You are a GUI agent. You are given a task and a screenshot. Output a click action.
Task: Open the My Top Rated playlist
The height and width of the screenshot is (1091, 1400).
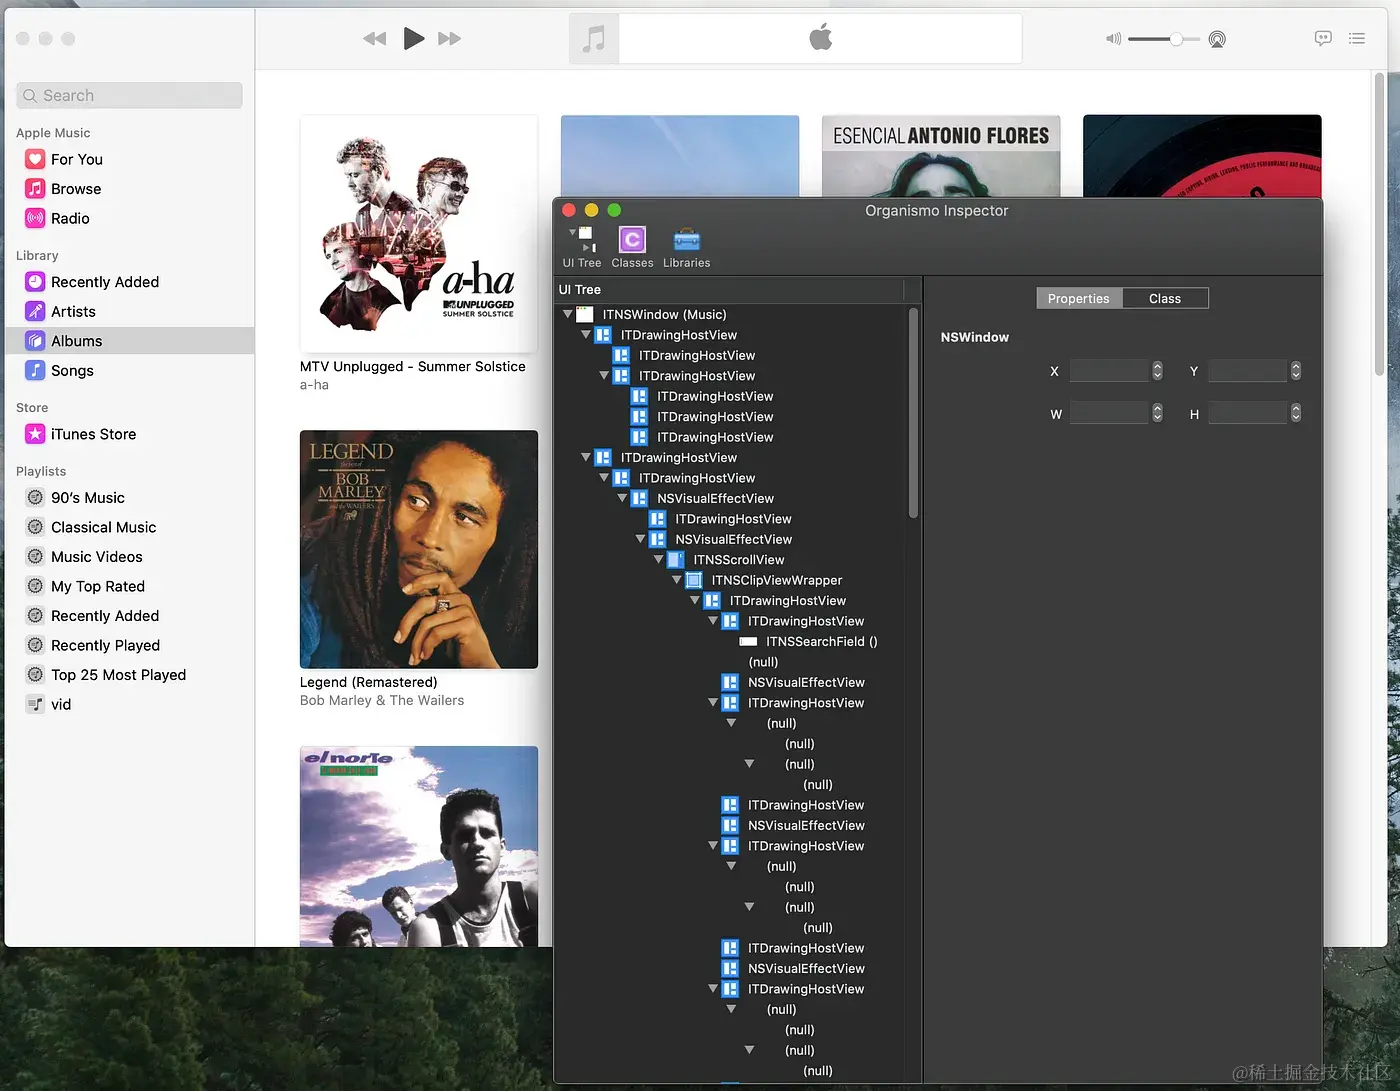(98, 586)
